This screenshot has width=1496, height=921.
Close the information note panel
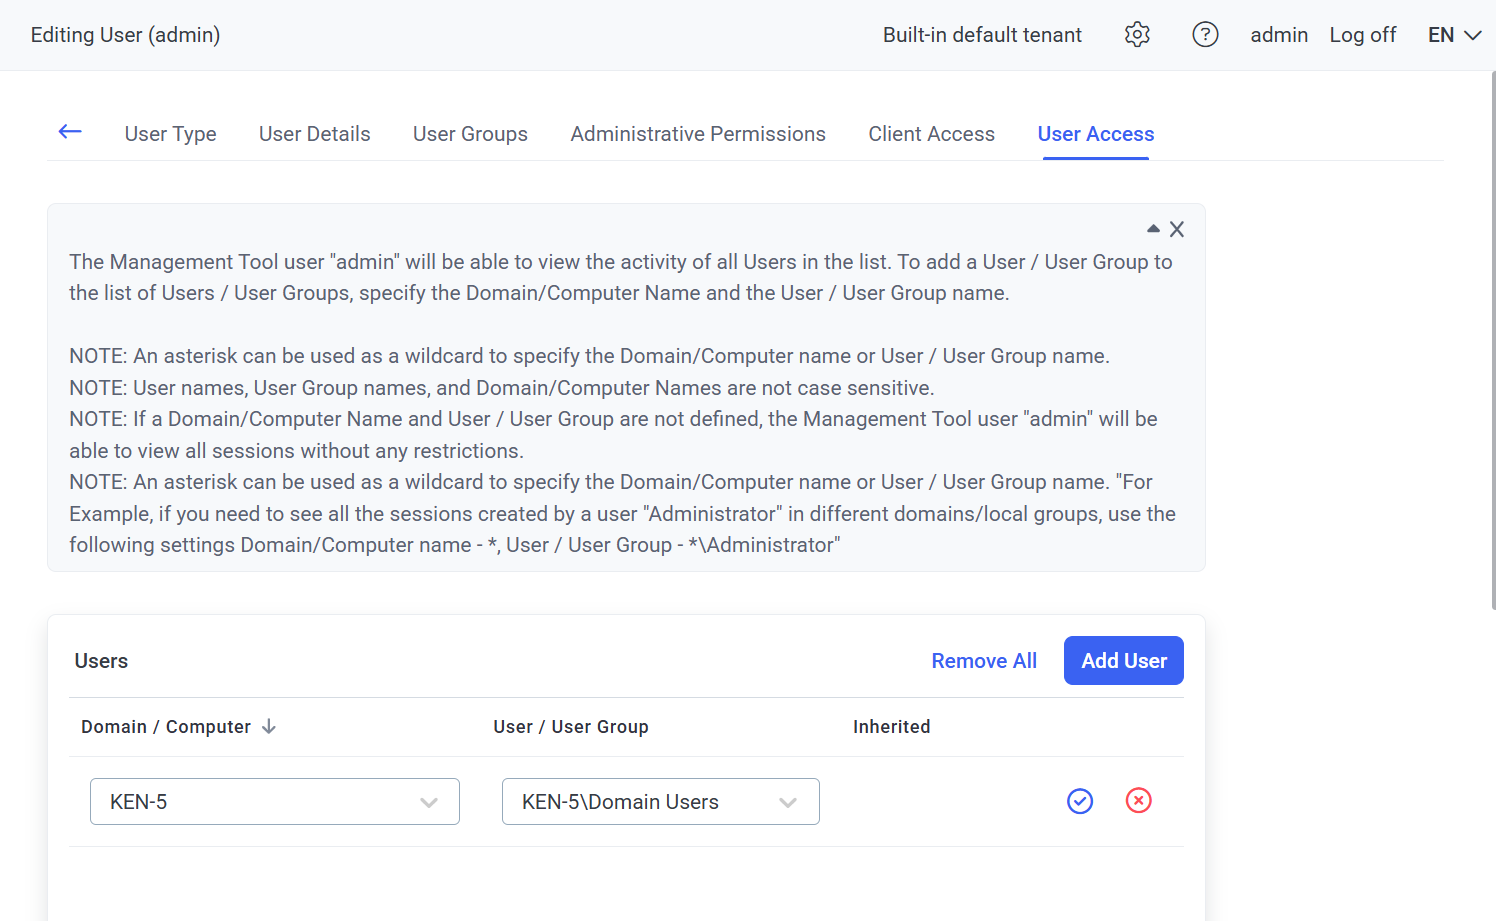1177,230
